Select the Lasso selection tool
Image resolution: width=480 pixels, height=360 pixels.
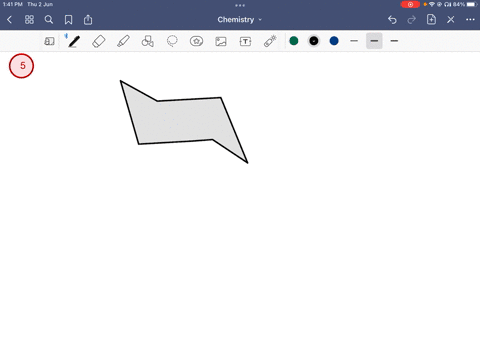pyautogui.click(x=172, y=41)
